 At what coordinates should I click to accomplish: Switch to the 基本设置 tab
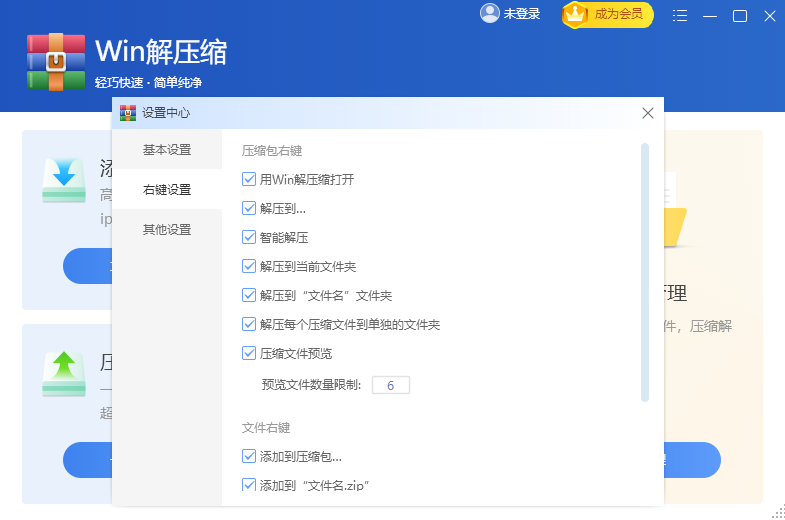coord(167,150)
